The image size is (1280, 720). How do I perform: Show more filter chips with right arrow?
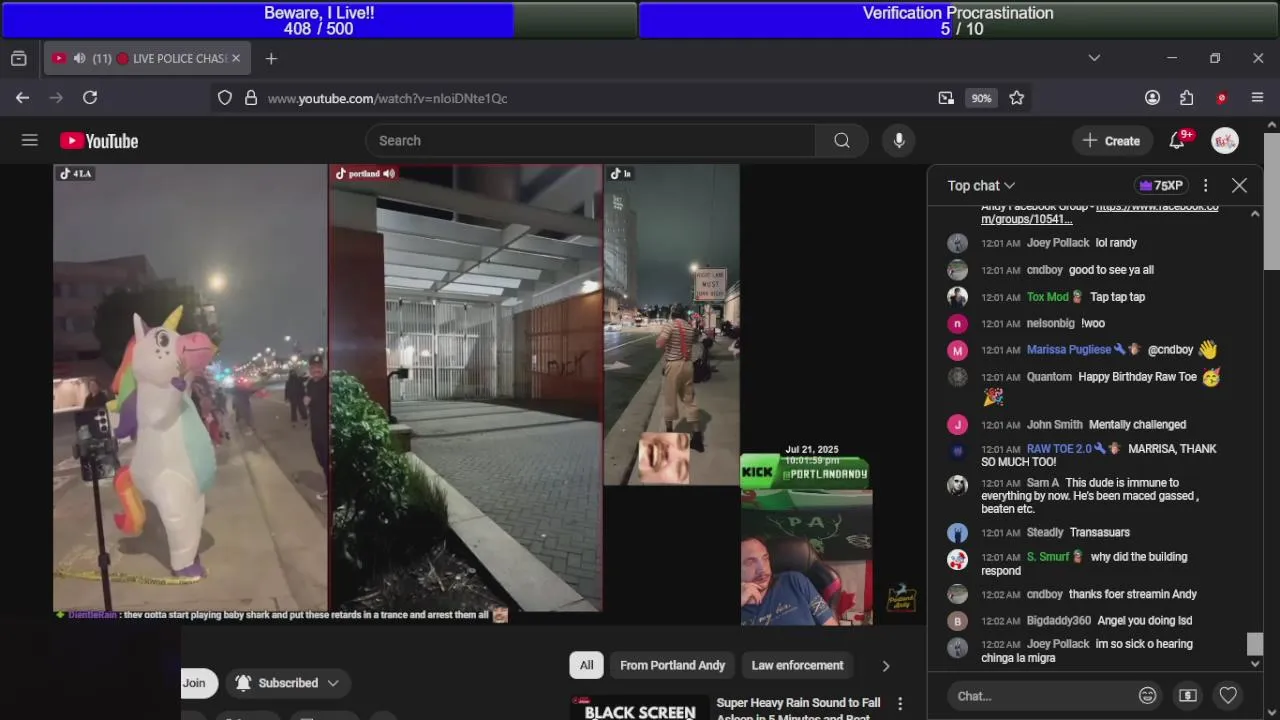[x=885, y=665]
